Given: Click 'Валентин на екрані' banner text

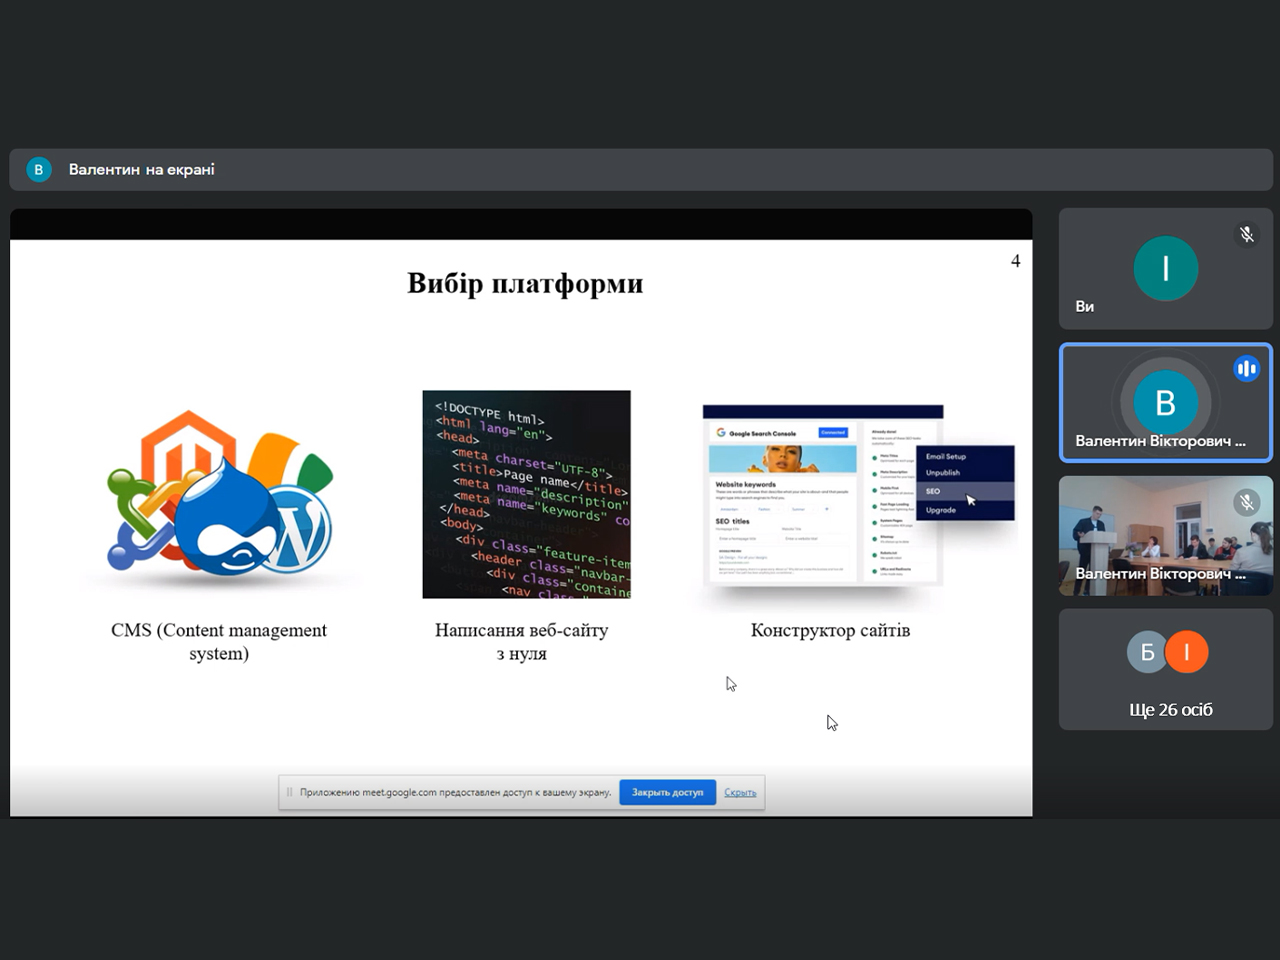Looking at the screenshot, I should 142,170.
